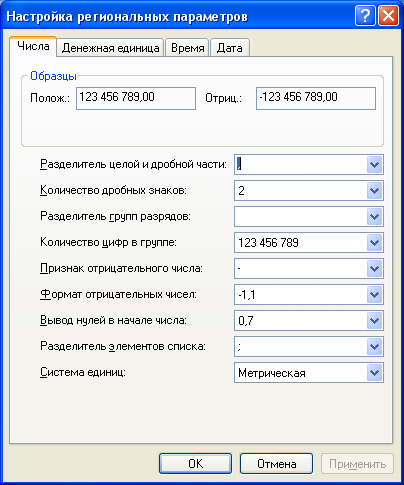
Task: Click the positive sample number field
Action: click(x=136, y=98)
